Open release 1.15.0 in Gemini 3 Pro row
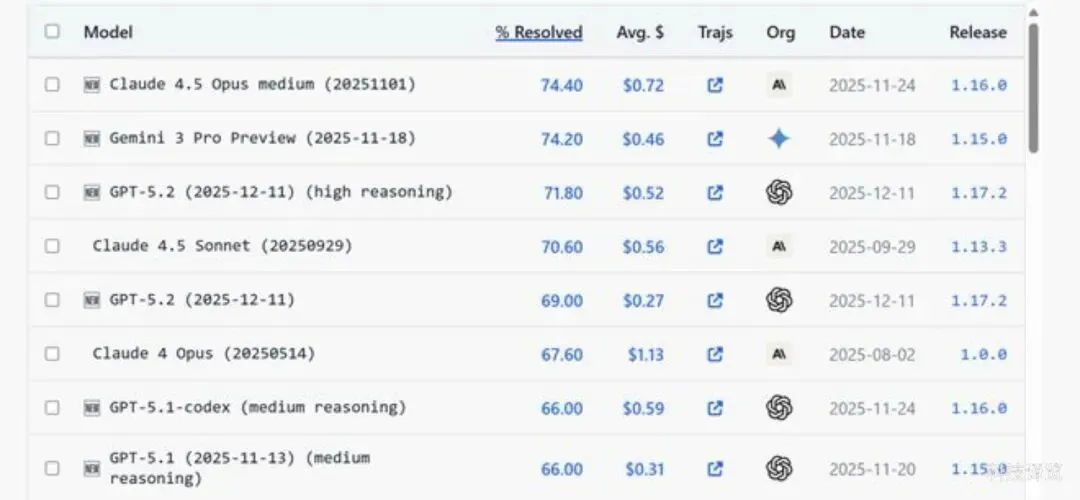Viewport: 1080px width, 500px height. pyautogui.click(x=979, y=139)
